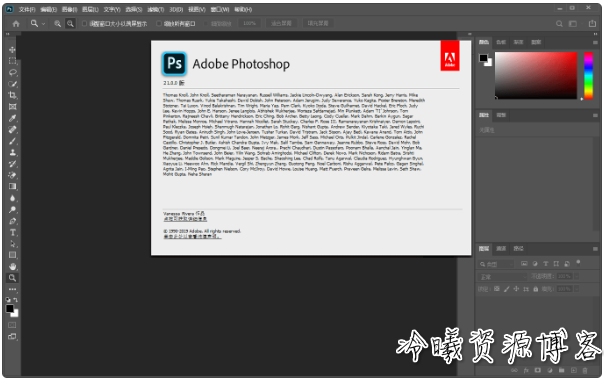The width and height of the screenshot is (604, 380).
Task: Enable Resize Windows to Fit checkbox
Action: click(84, 24)
